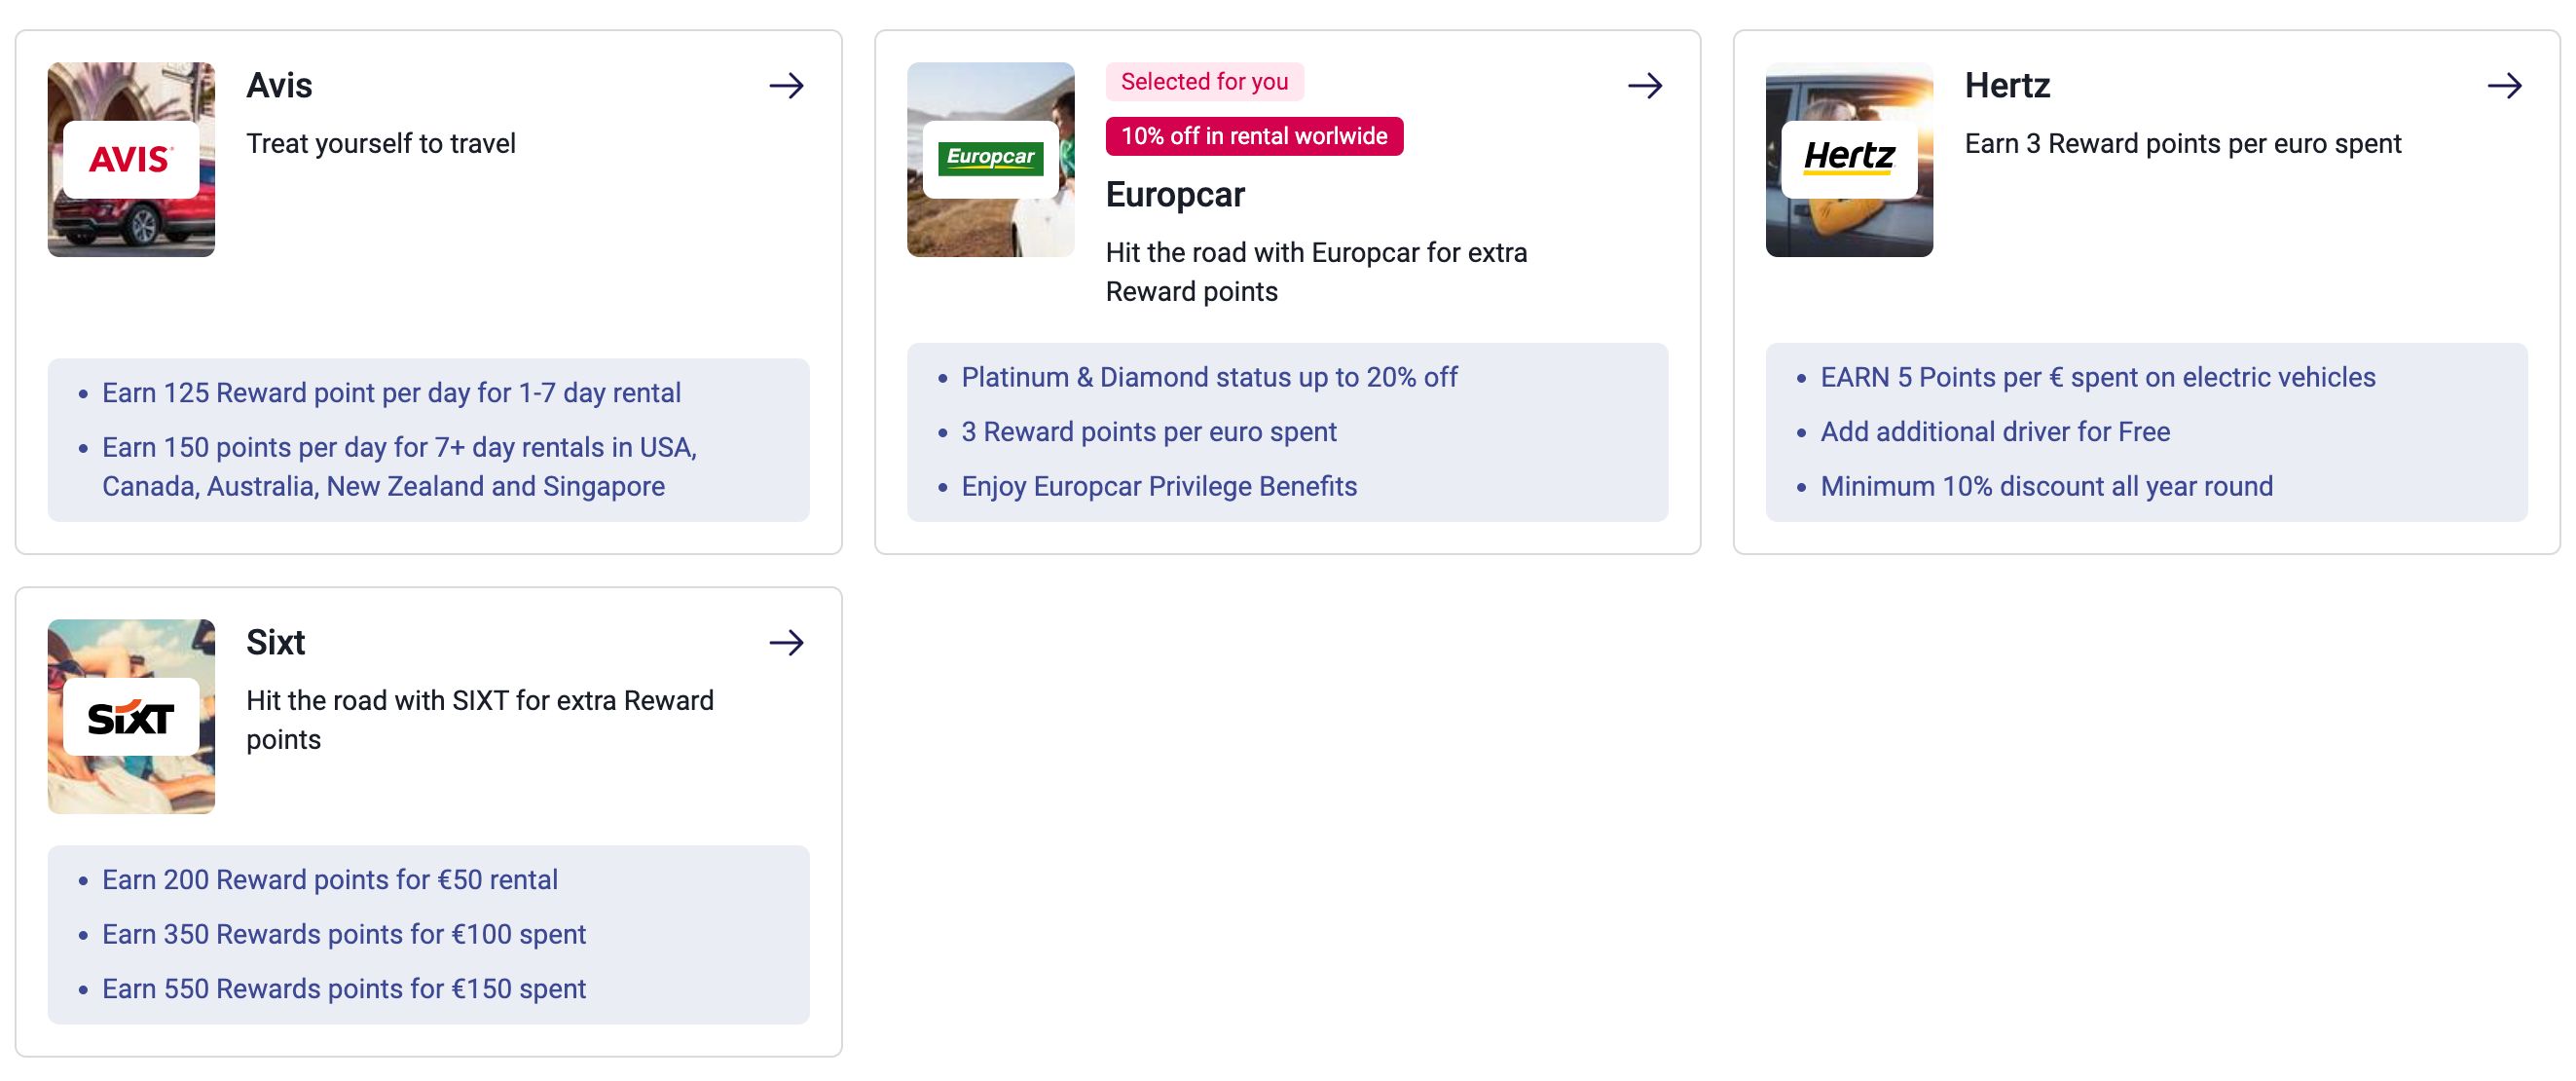Viewport: 2576px width, 1081px height.
Task: Click 'Minimum 10% discount all year round' bullet
Action: click(2045, 487)
